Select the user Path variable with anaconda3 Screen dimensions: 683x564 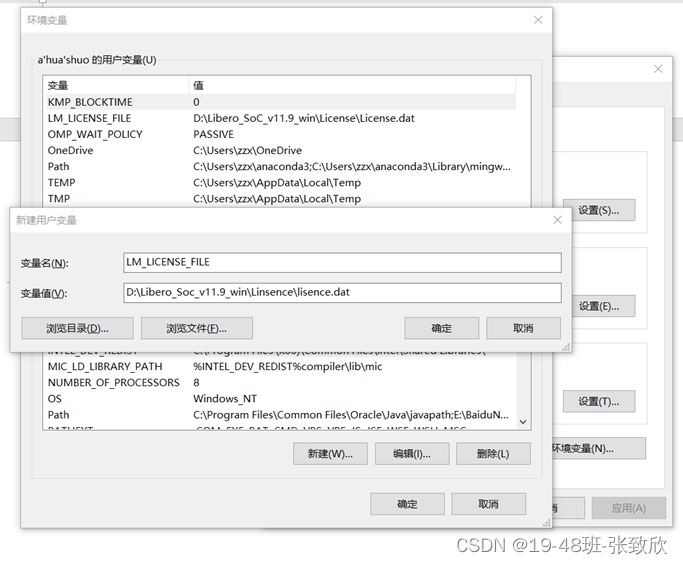tap(281, 166)
